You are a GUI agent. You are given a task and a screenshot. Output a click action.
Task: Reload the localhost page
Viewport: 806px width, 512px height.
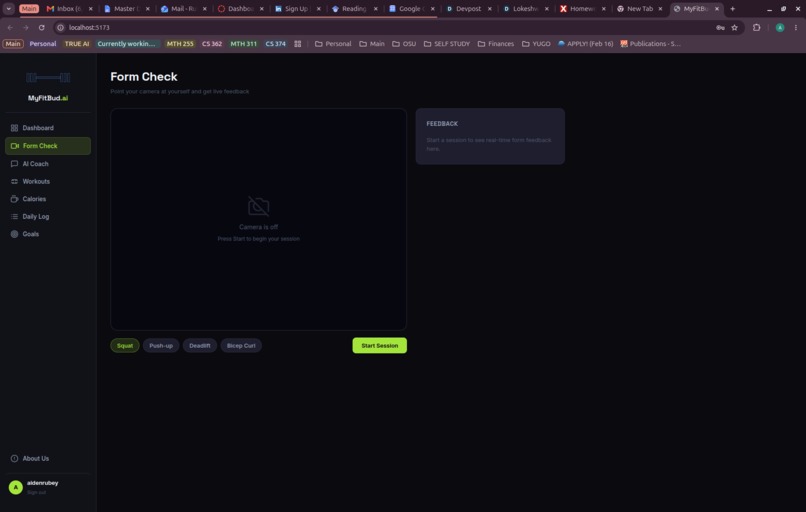(x=42, y=28)
